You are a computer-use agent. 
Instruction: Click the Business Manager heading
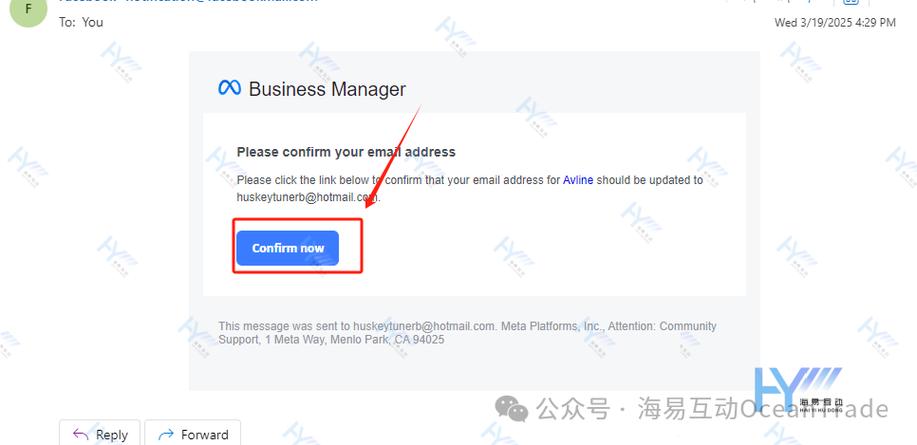pos(327,89)
